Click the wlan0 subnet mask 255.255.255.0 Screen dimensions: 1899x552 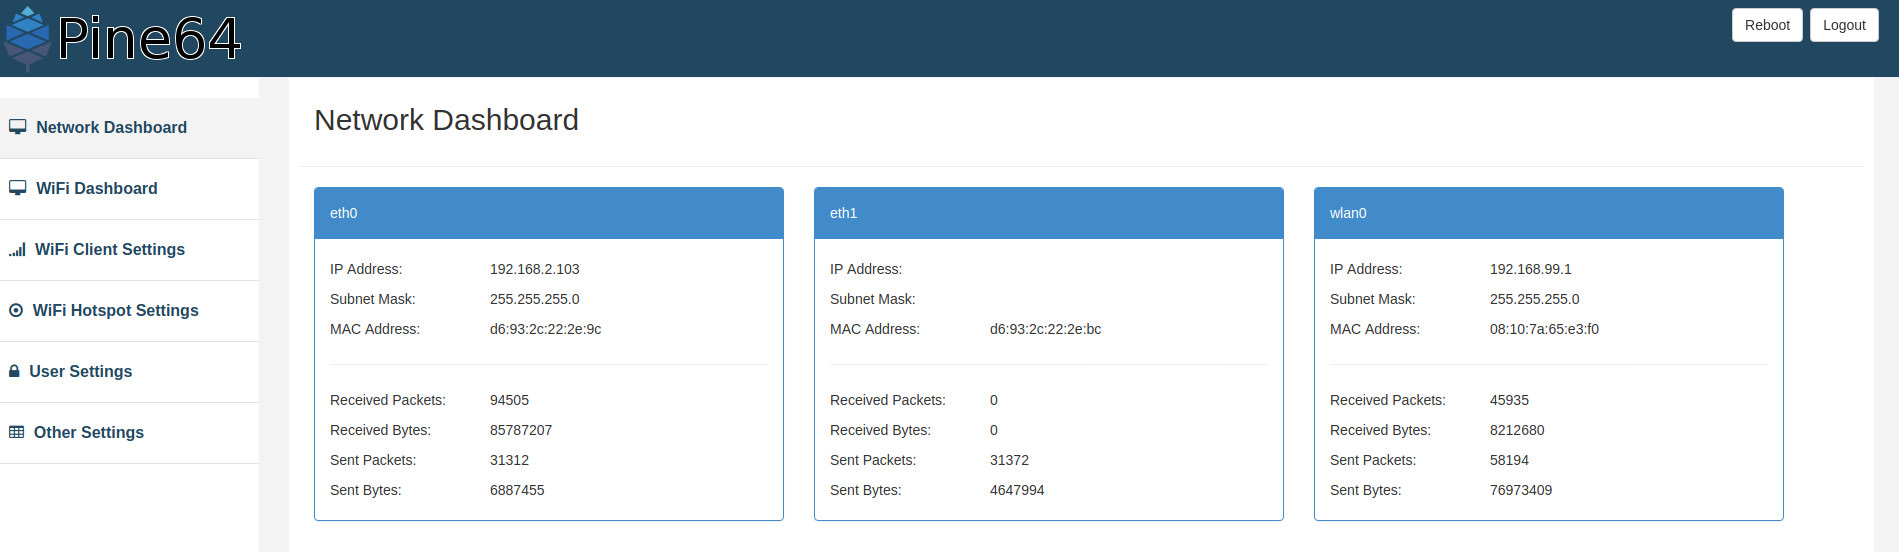[1535, 299]
